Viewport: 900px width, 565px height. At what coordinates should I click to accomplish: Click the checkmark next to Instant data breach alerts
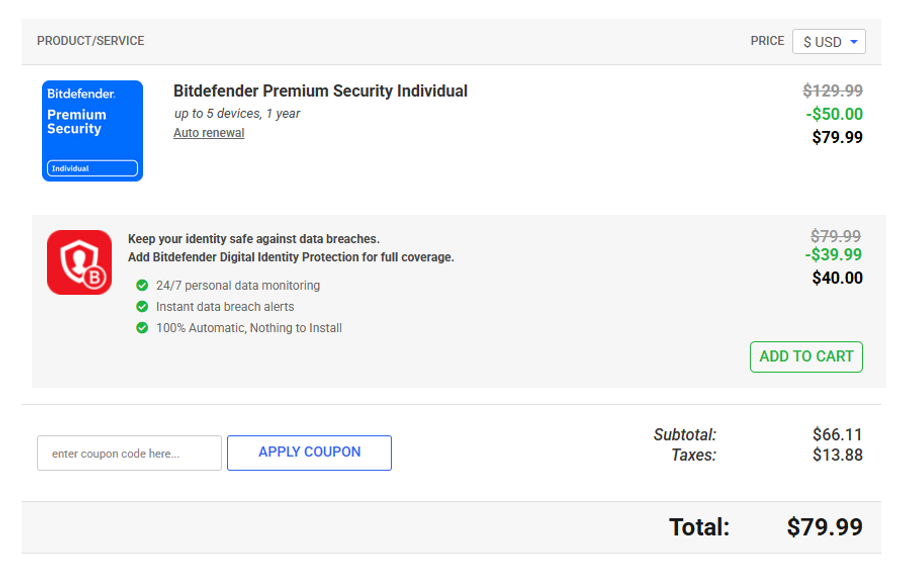tap(142, 307)
